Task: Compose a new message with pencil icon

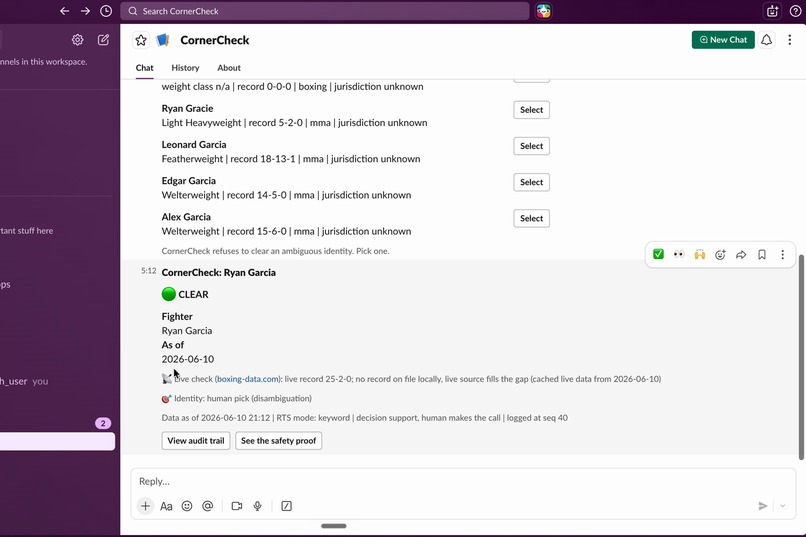Action: pos(103,40)
